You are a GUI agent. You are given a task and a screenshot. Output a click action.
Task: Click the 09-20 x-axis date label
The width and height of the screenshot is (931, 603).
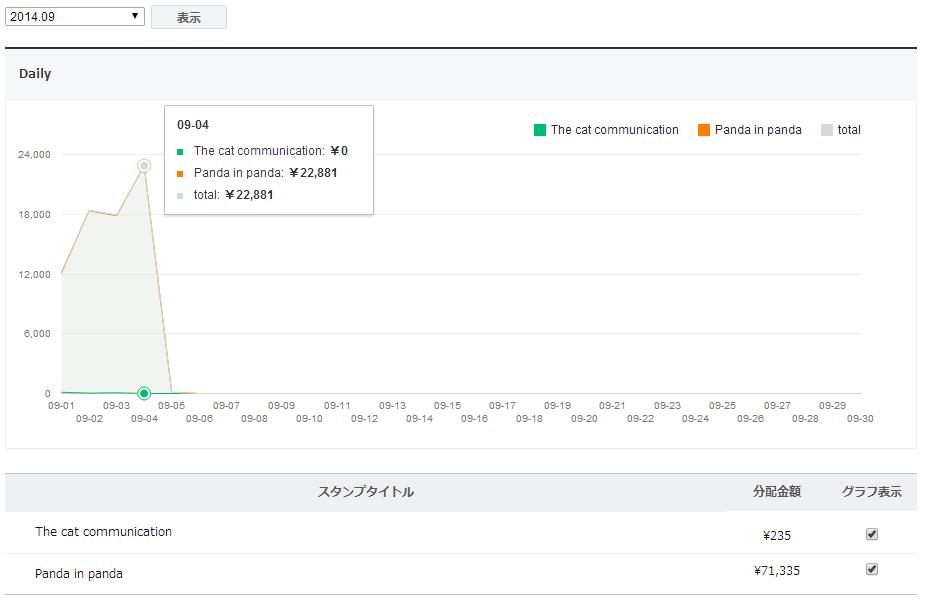(584, 418)
